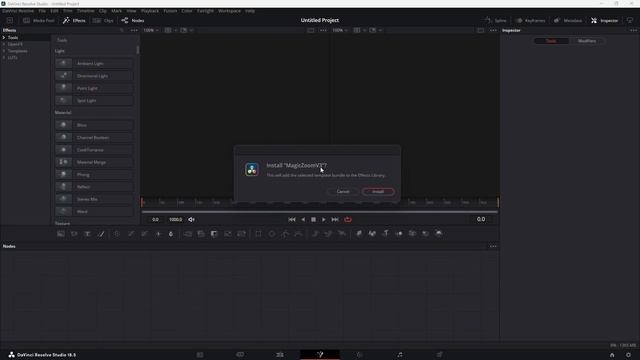Image resolution: width=640 pixels, height=360 pixels.
Task: Select the Tools tab in Inspector
Action: 551,41
